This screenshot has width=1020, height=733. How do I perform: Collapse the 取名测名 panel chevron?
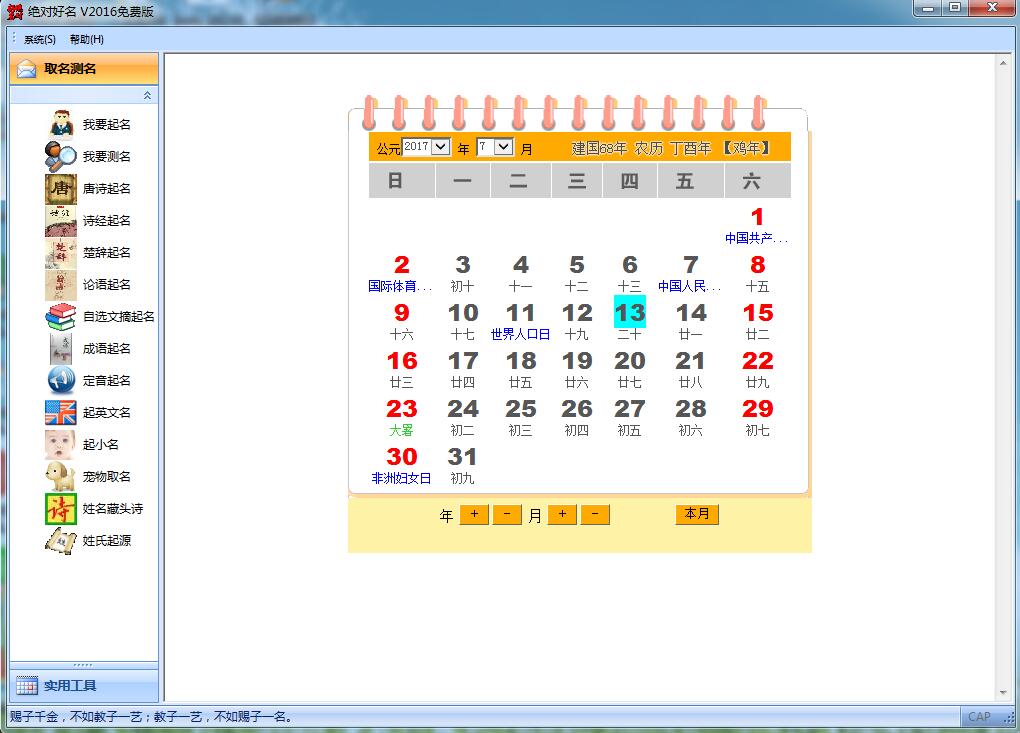(x=147, y=95)
